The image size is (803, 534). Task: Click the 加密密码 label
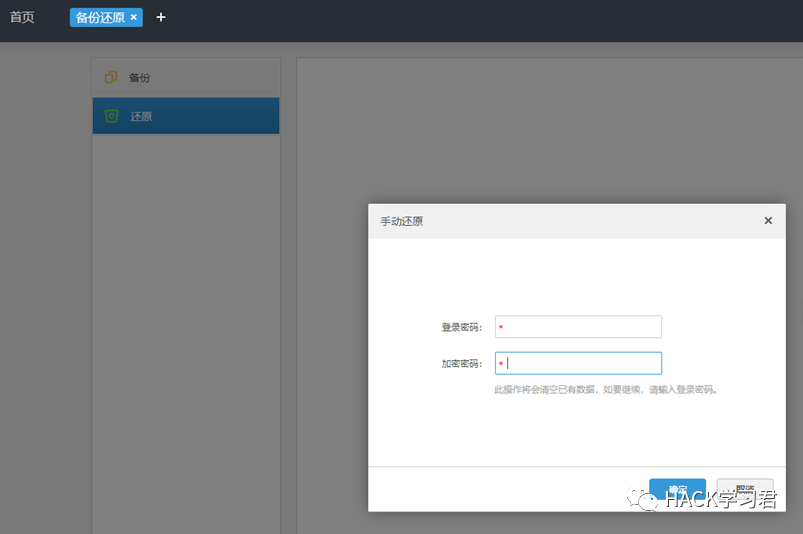point(462,364)
